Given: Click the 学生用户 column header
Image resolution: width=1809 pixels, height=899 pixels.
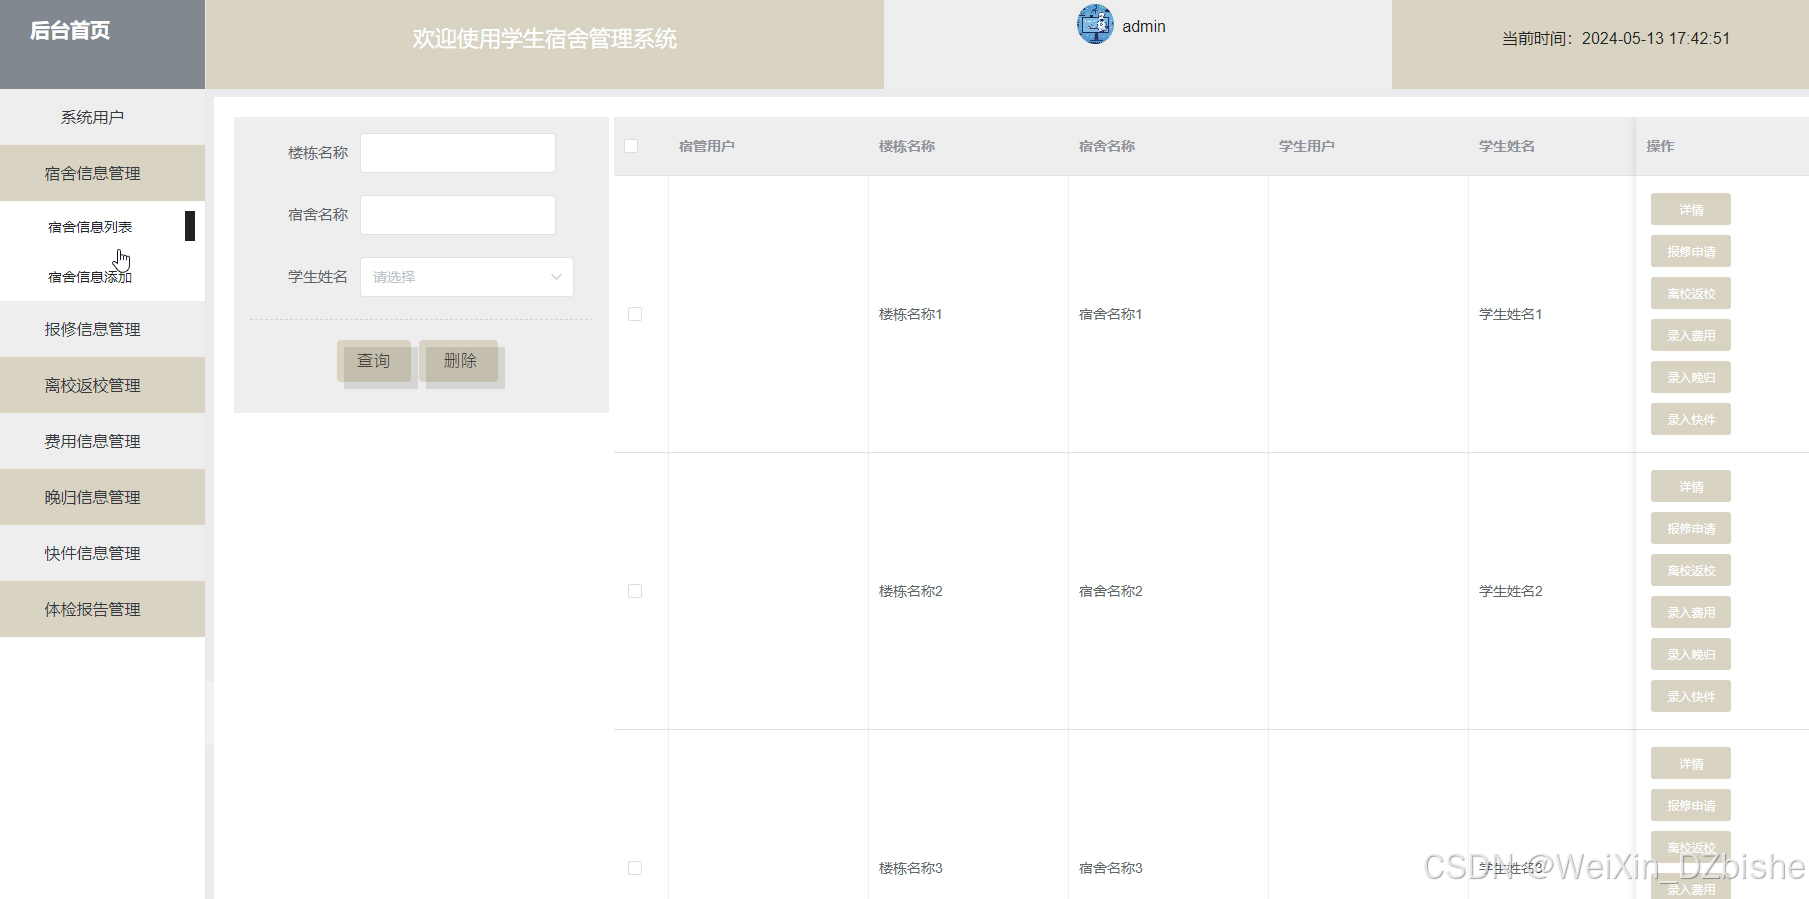Looking at the screenshot, I should tap(1307, 146).
